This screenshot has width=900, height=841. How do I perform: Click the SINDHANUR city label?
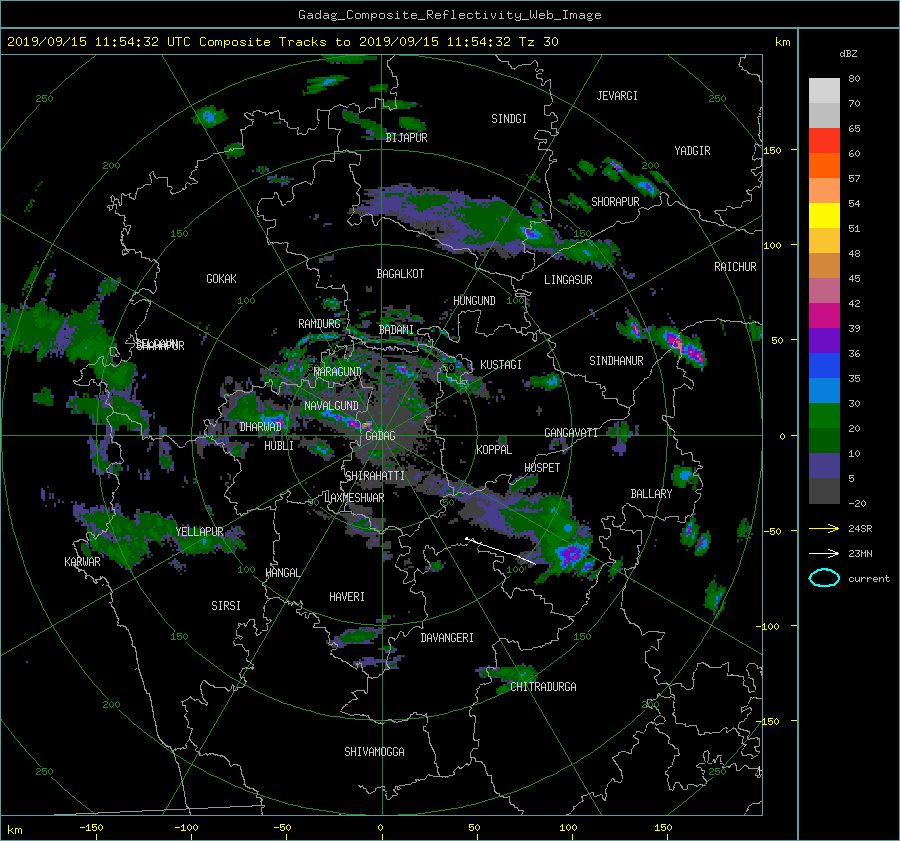tap(616, 361)
